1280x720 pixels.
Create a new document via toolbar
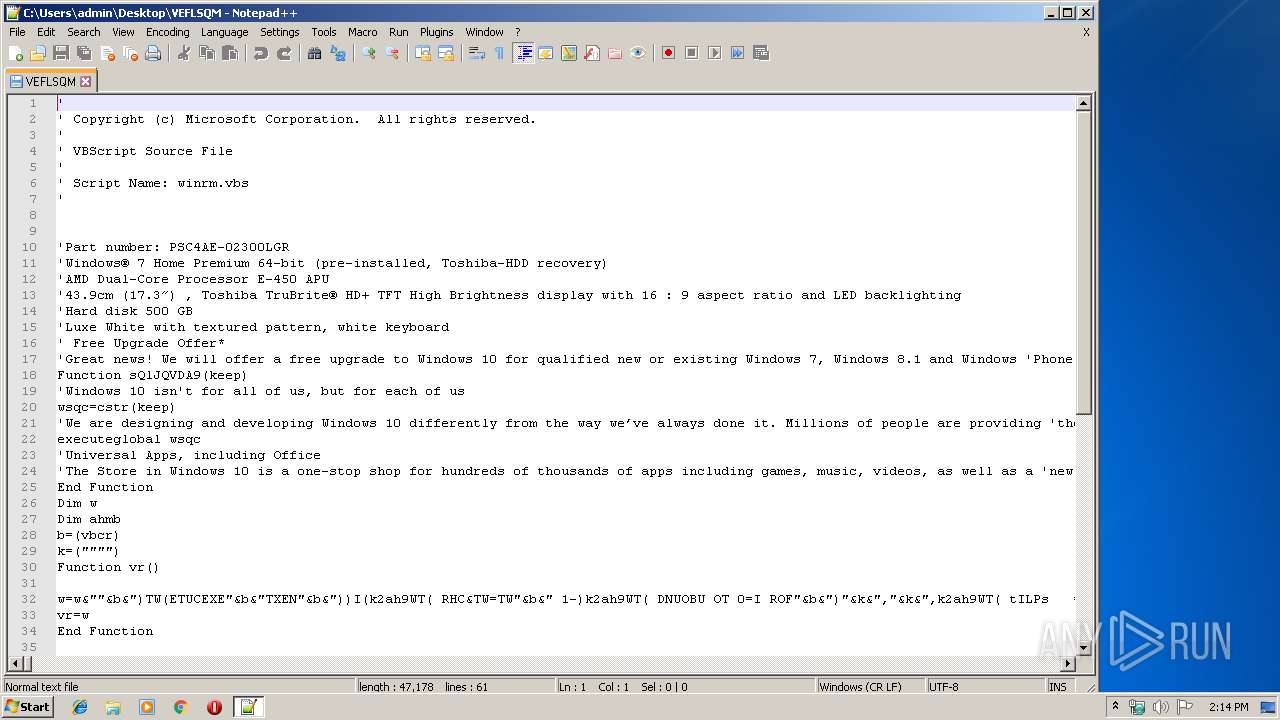click(x=16, y=53)
